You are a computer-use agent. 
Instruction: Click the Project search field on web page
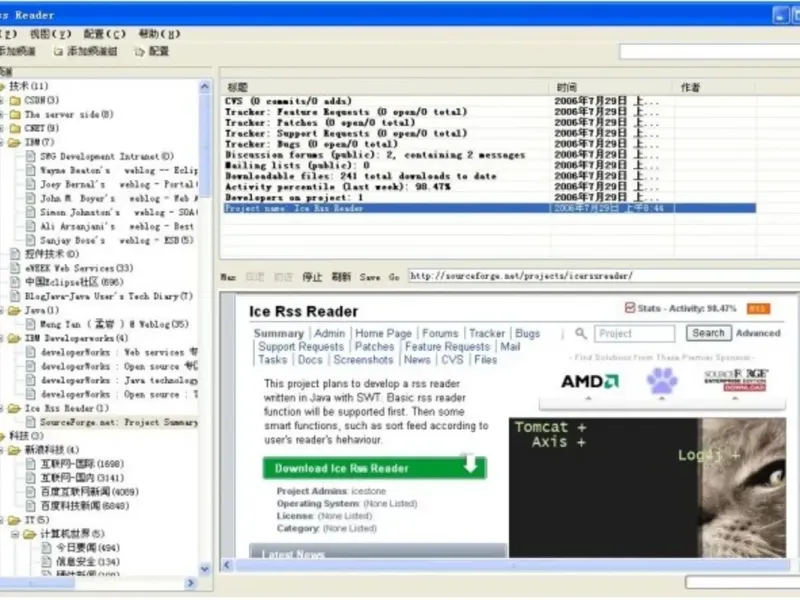click(x=635, y=334)
